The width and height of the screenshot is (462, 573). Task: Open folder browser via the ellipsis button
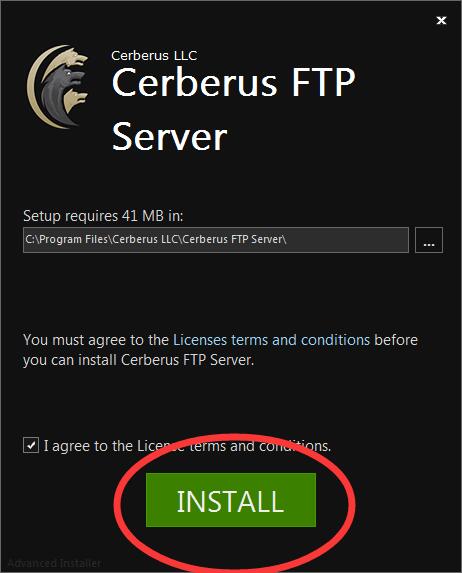pyautogui.click(x=429, y=240)
